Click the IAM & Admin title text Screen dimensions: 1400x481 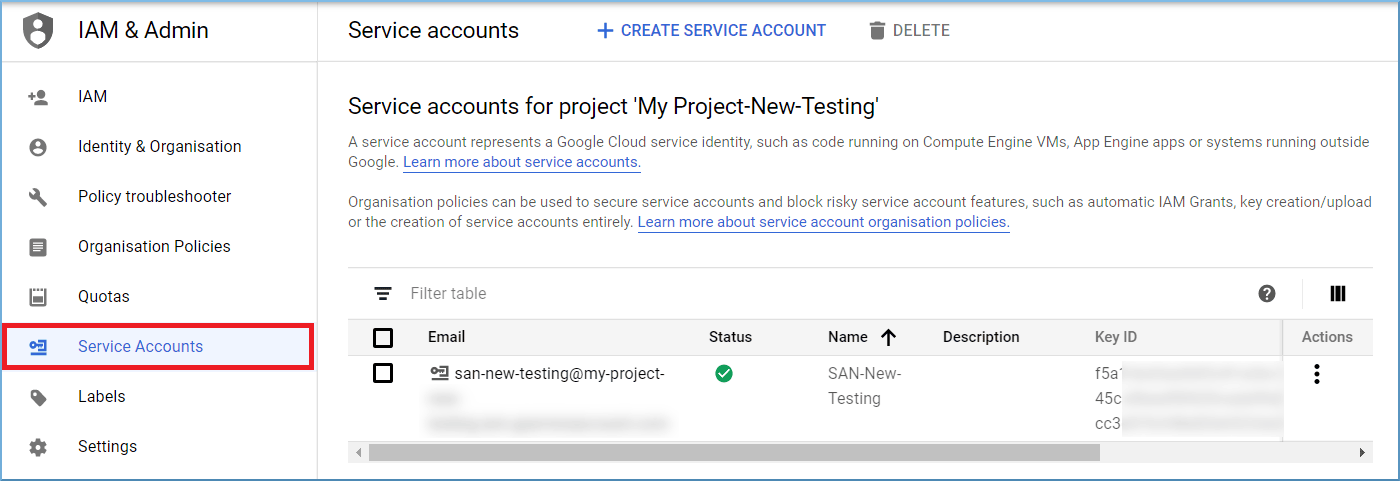tap(143, 31)
